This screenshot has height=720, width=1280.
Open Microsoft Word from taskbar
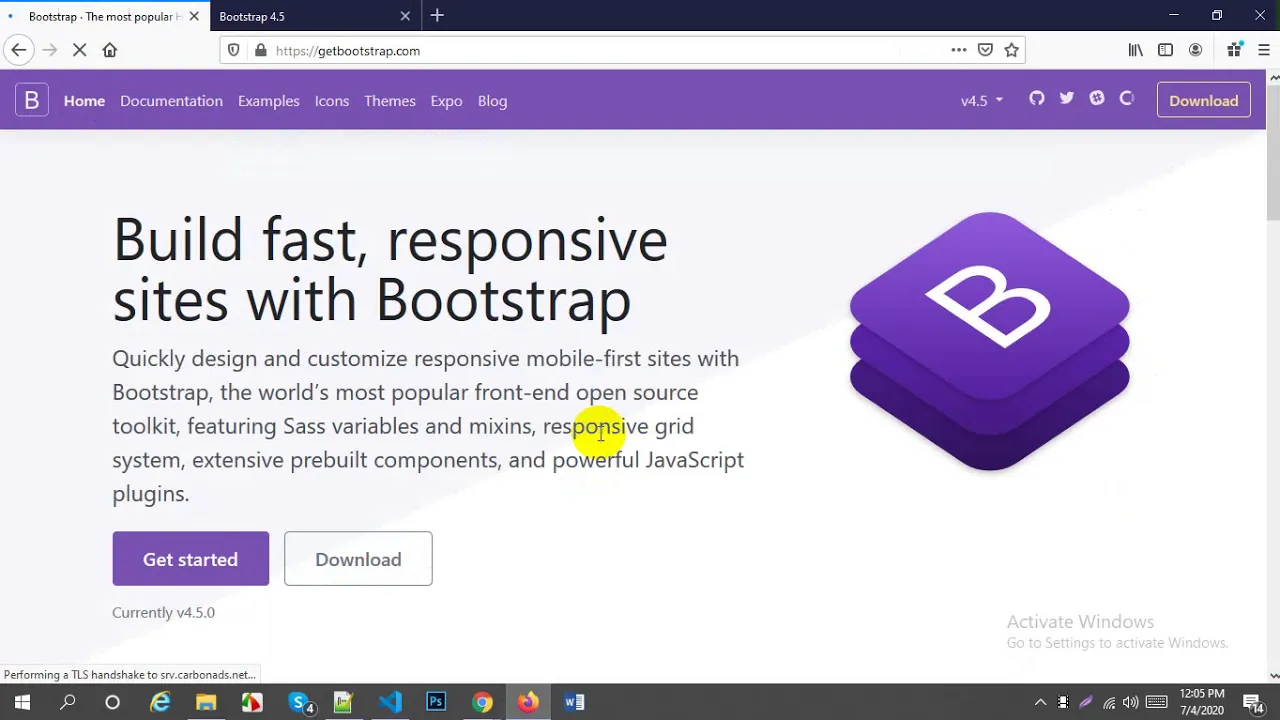click(574, 702)
